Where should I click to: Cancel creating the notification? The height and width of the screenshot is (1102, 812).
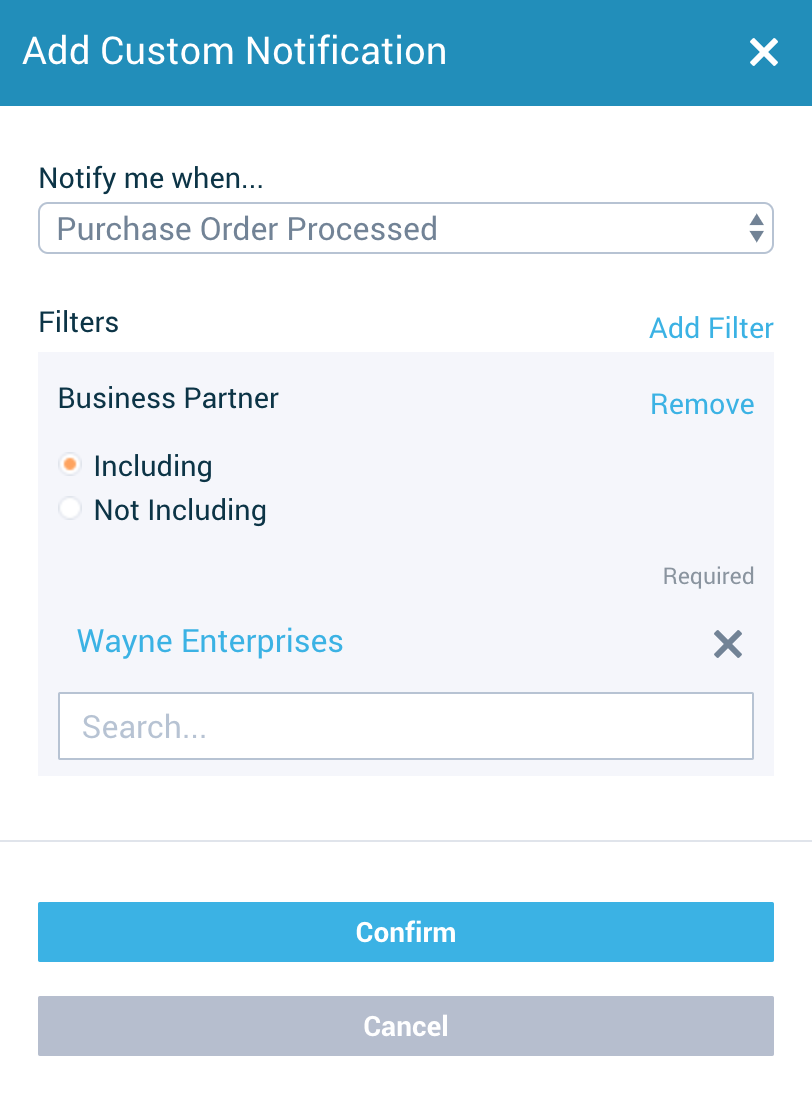406,1026
